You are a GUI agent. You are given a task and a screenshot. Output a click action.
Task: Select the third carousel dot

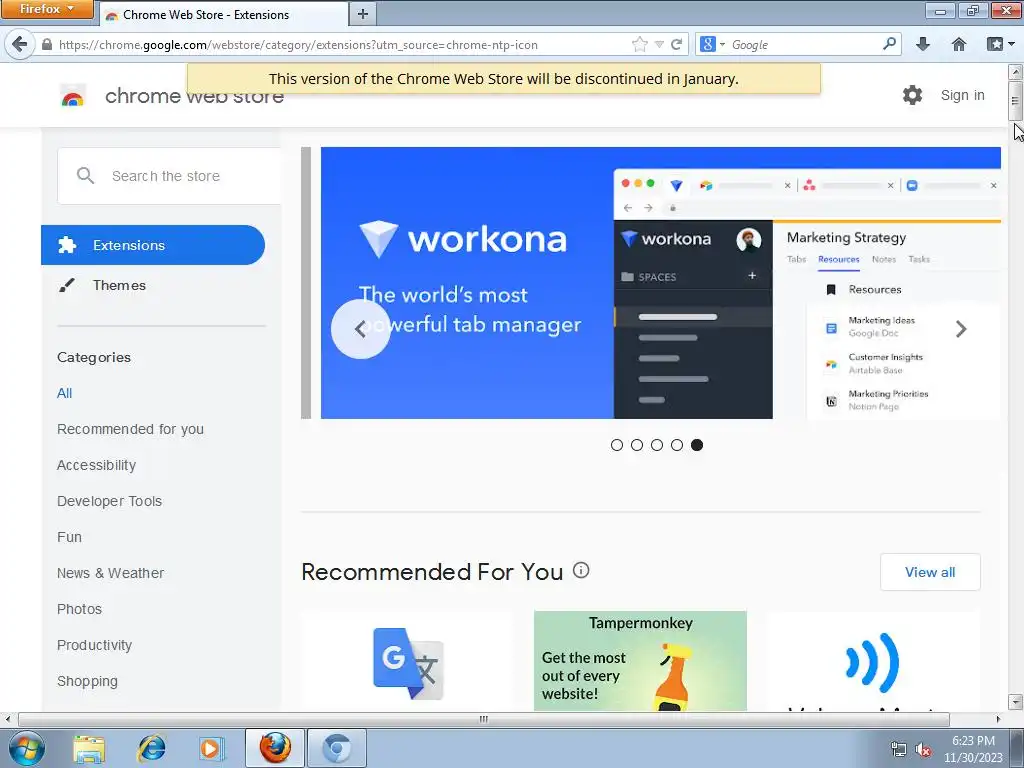click(x=657, y=445)
